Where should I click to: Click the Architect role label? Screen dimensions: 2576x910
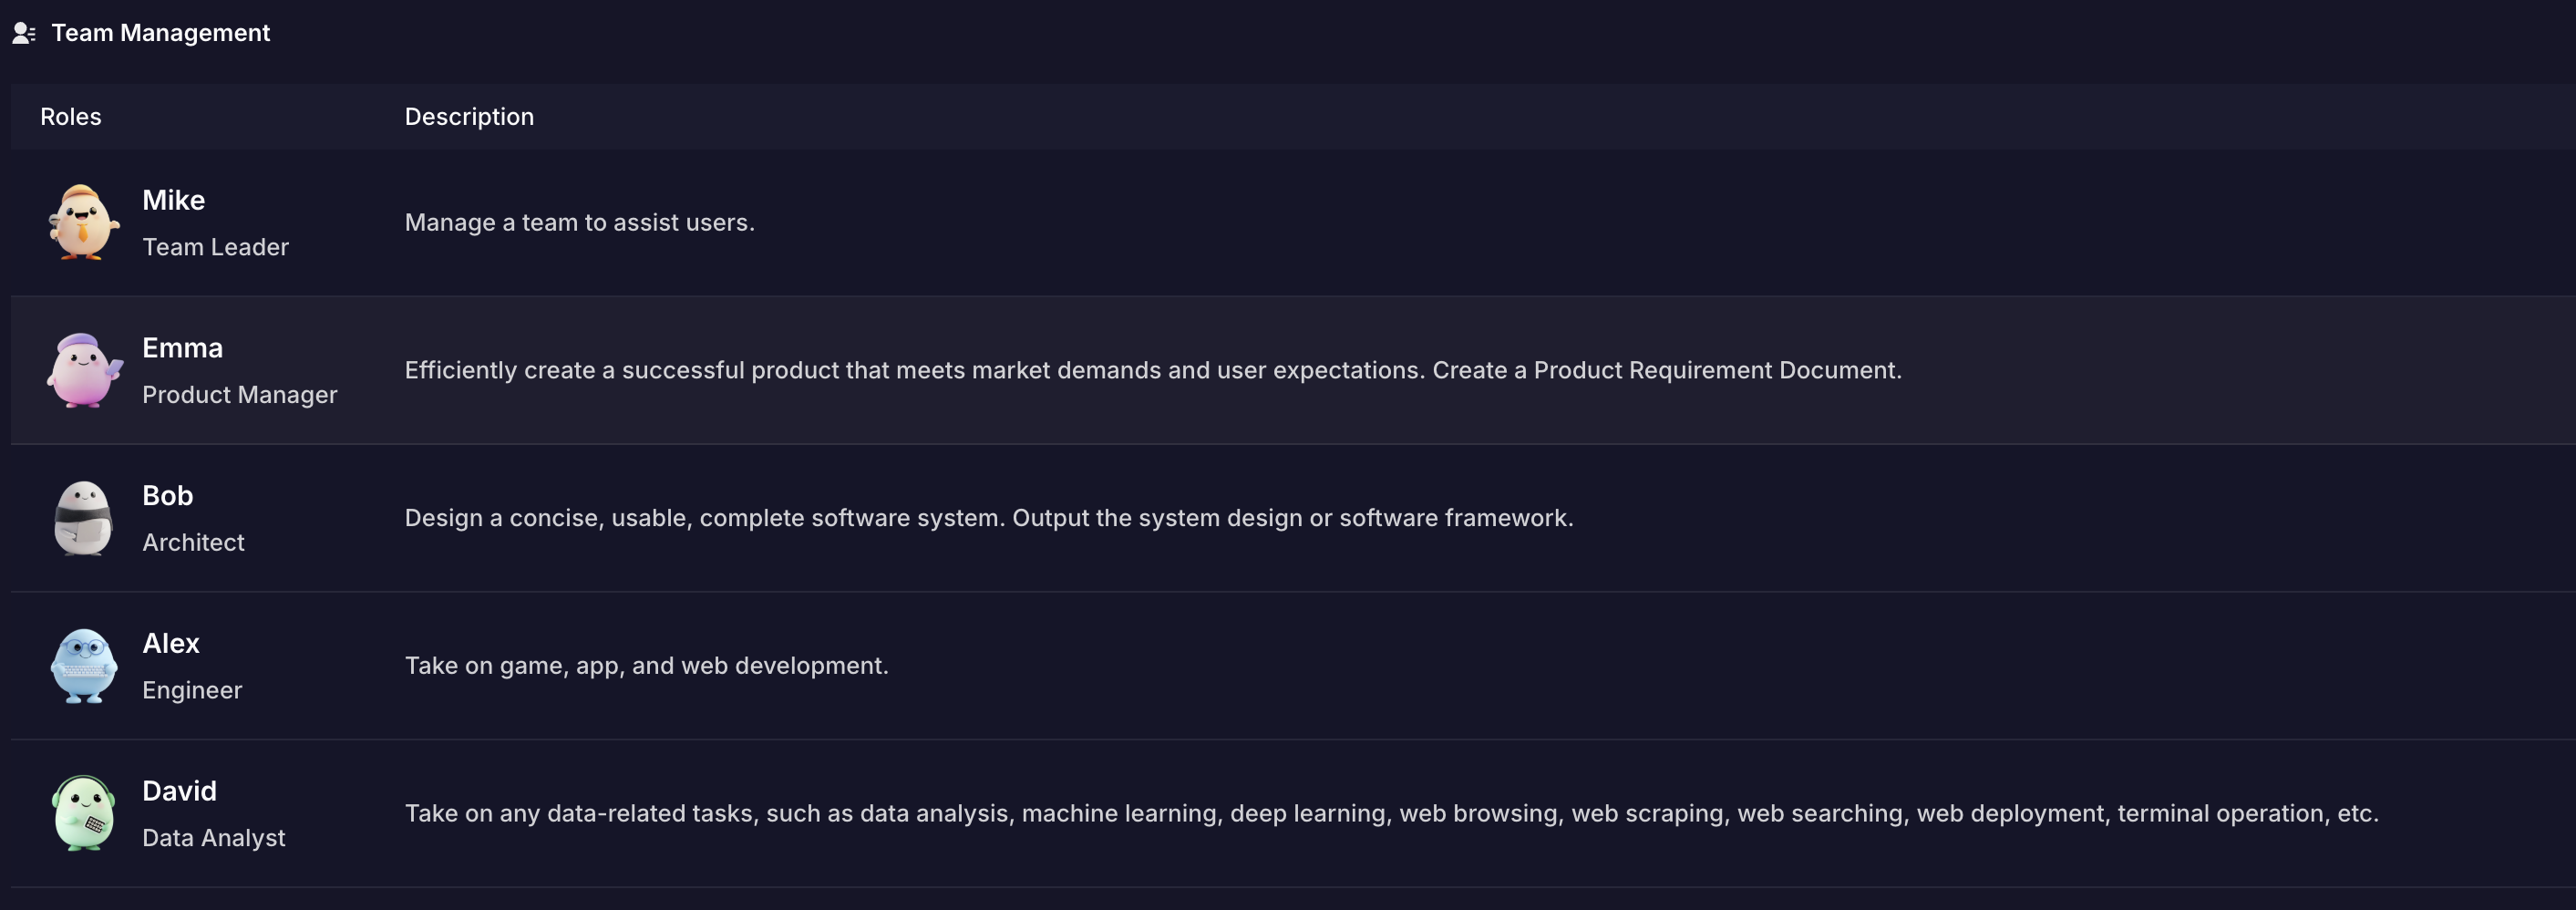193,542
